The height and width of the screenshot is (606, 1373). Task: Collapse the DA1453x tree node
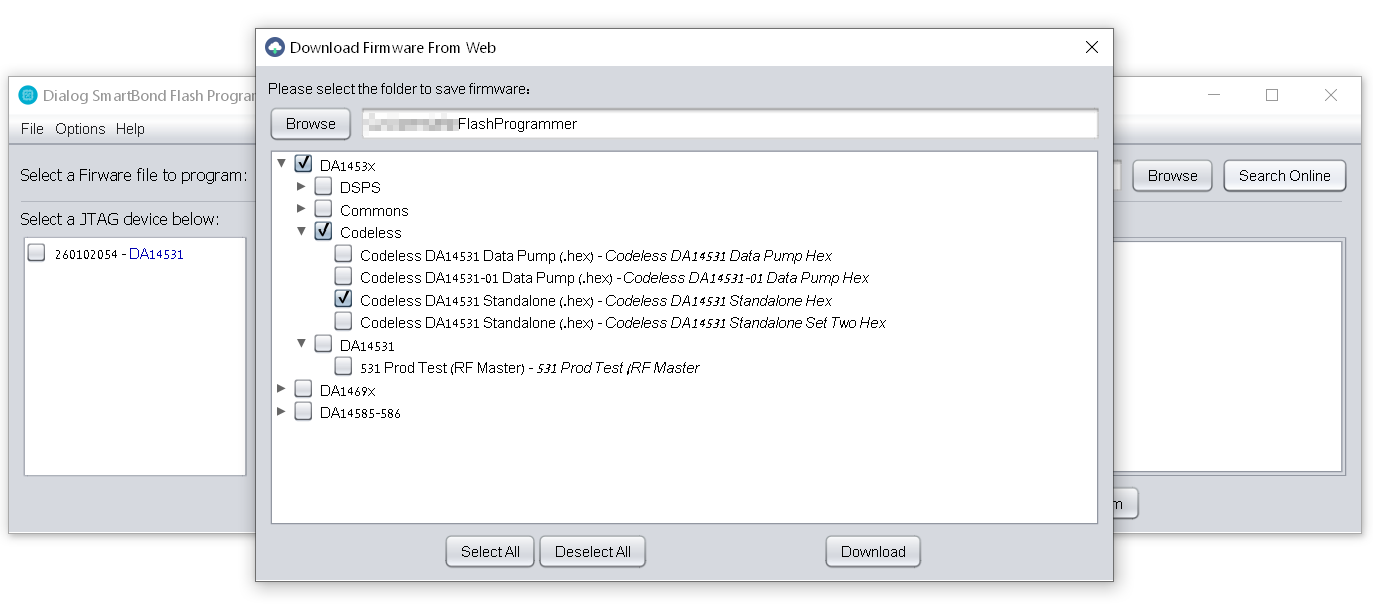click(x=282, y=163)
